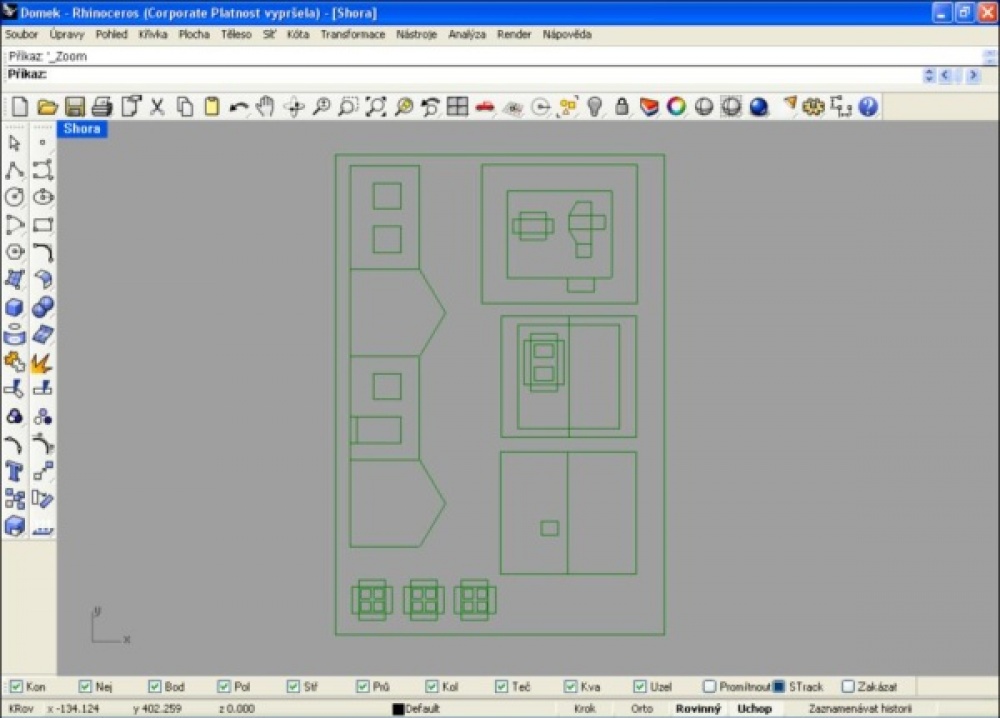Toggle Rovinný mode in status bar
The image size is (1000, 718).
[x=698, y=708]
